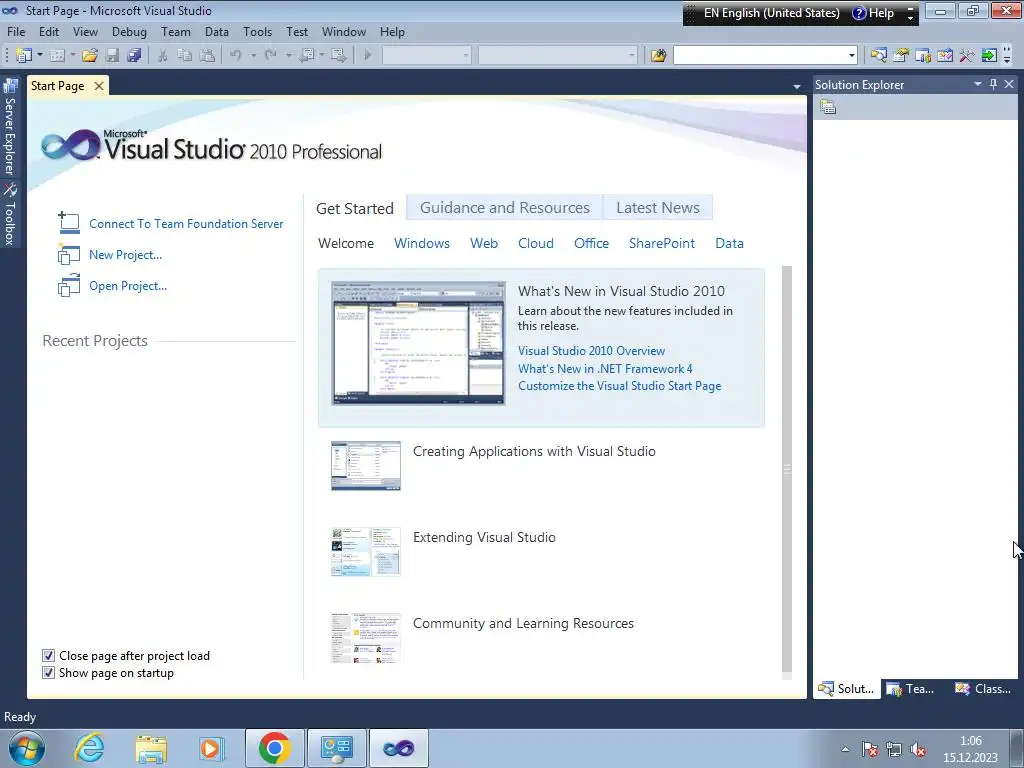1024x768 pixels.
Task: Expand the Add New Item dropdown arrow
Action: click(72, 56)
